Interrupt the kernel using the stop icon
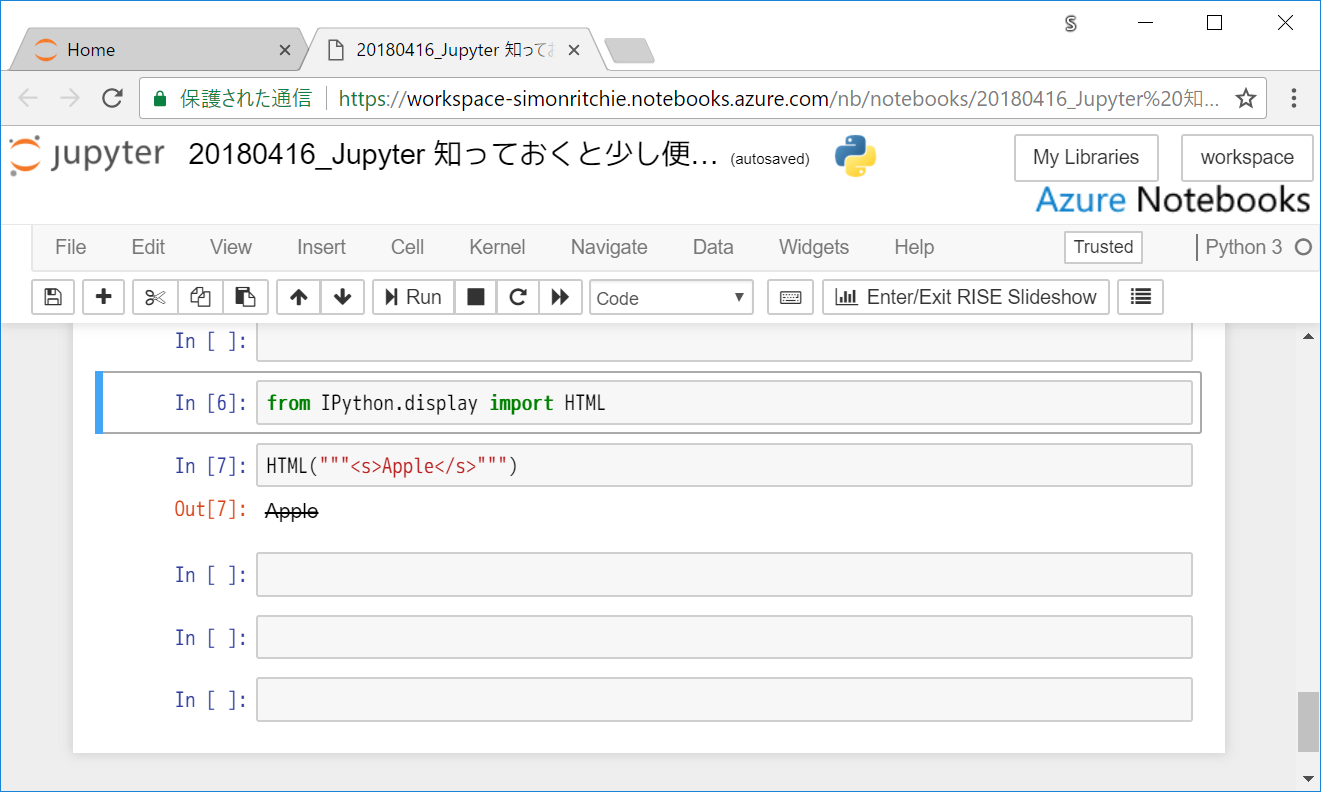This screenshot has height=792, width=1321. point(475,296)
